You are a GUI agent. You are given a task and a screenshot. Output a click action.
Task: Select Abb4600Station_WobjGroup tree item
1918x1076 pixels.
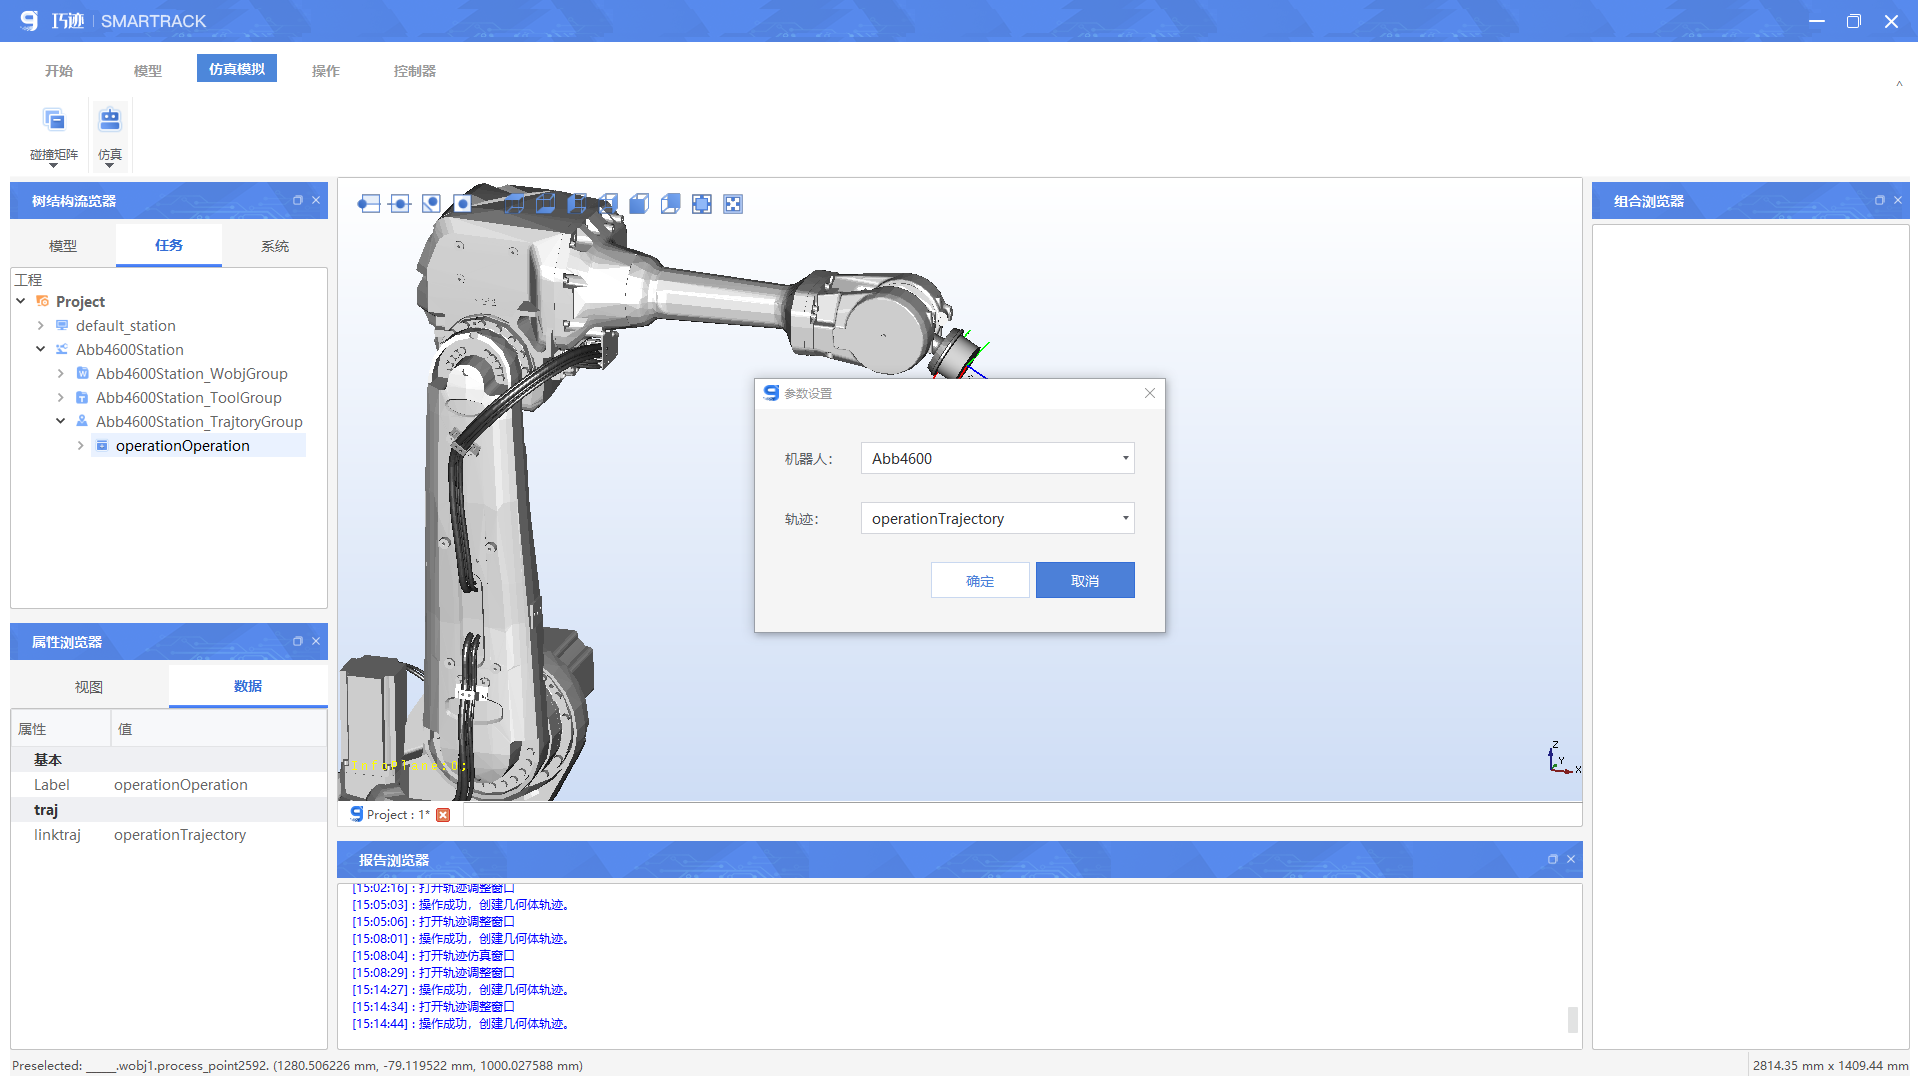point(192,373)
